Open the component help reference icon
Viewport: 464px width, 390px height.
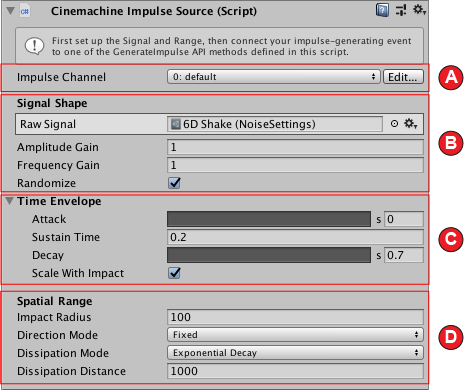click(x=382, y=10)
